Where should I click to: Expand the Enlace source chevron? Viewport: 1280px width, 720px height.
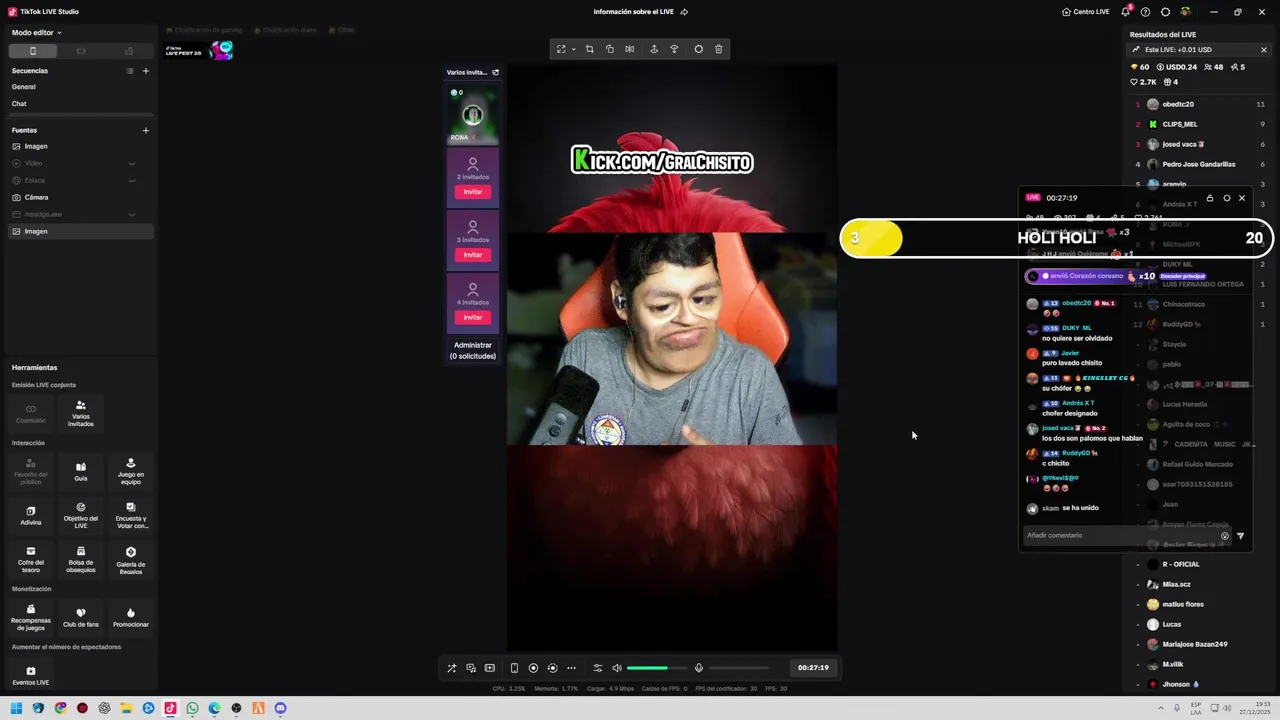[x=131, y=180]
